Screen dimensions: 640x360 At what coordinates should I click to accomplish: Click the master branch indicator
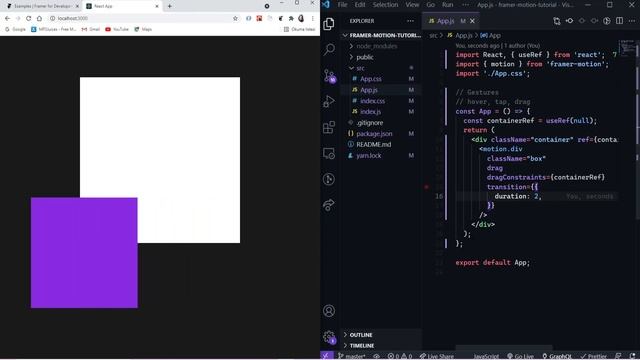tap(351, 356)
